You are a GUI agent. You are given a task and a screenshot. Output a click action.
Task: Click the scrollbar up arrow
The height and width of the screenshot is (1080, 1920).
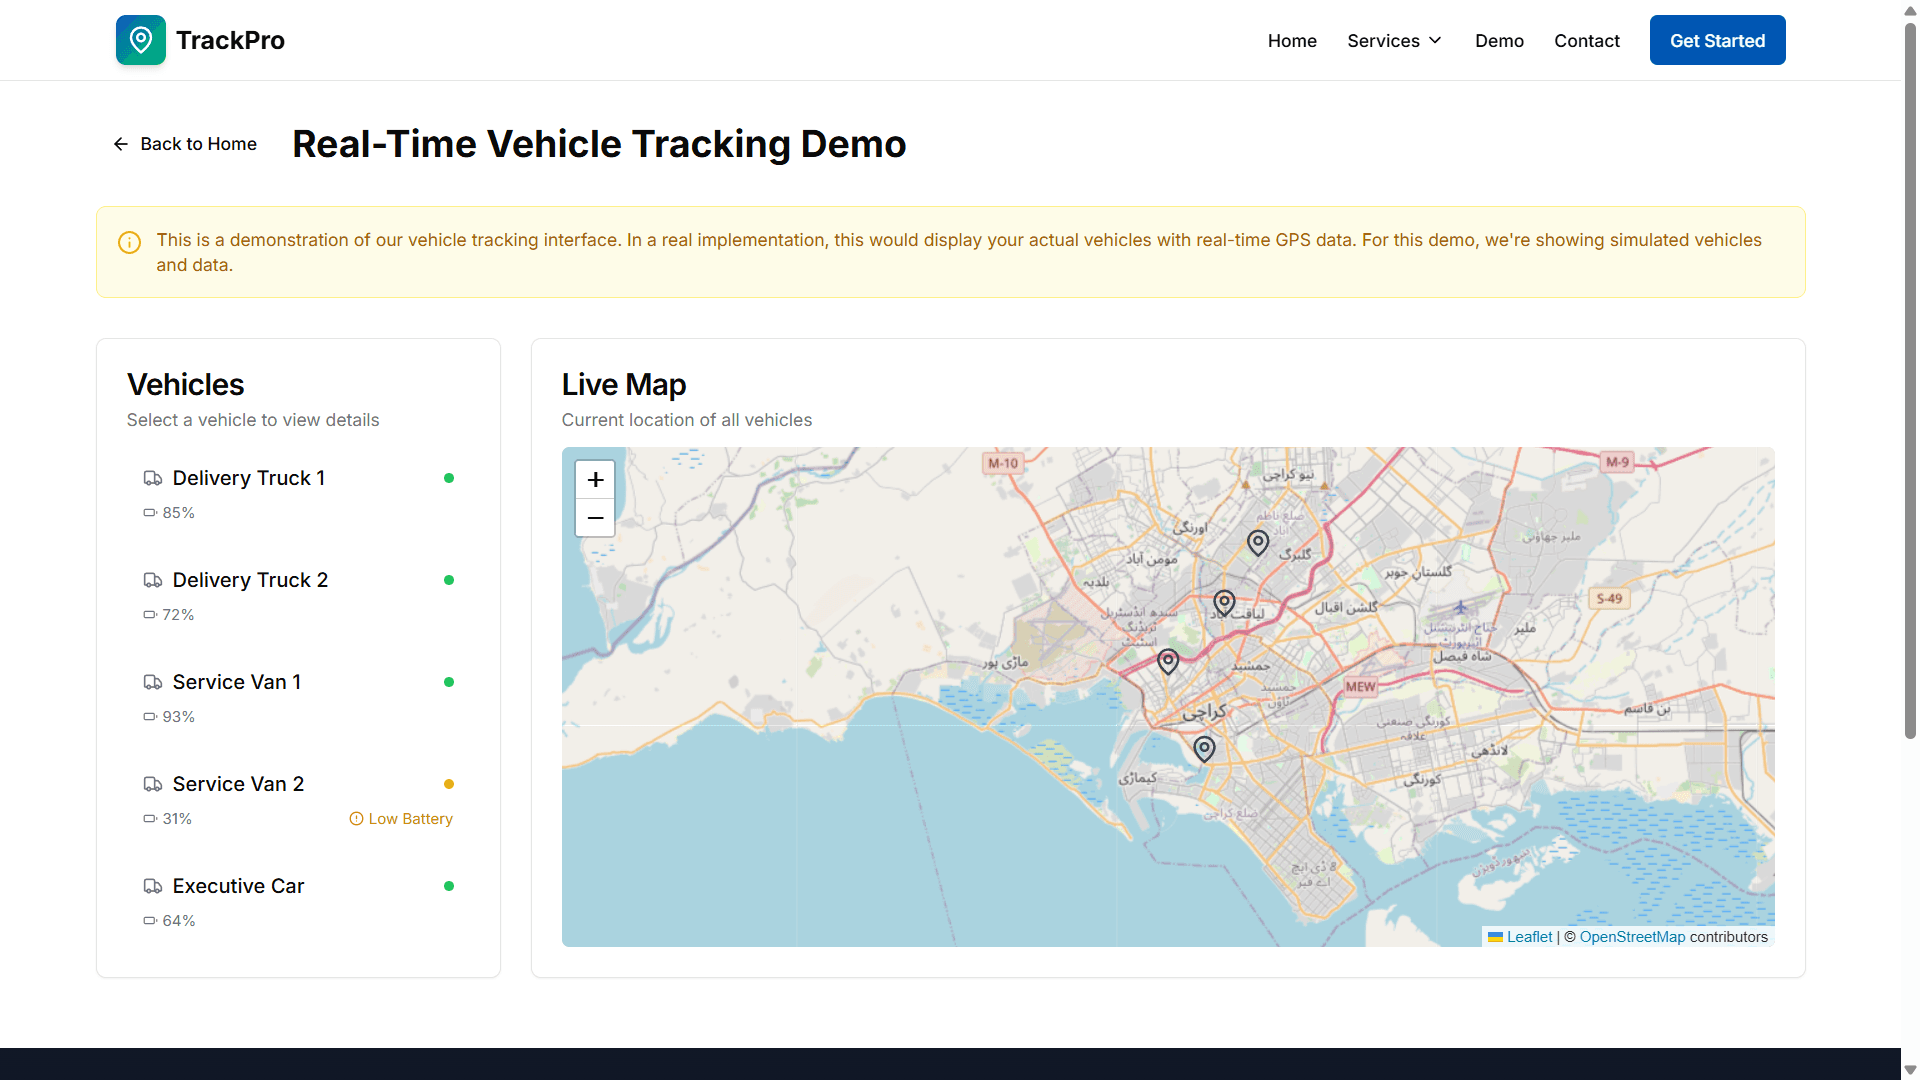point(1910,10)
